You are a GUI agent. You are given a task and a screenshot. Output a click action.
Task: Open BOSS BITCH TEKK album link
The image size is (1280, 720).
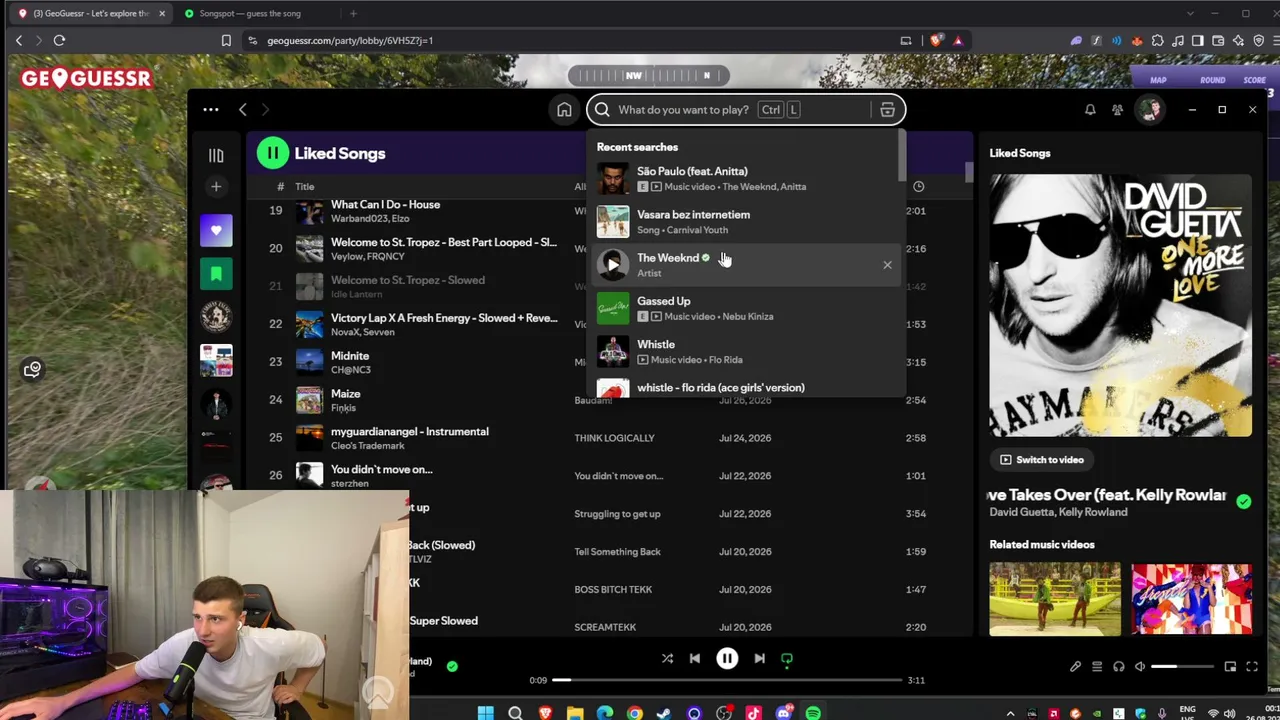click(613, 590)
